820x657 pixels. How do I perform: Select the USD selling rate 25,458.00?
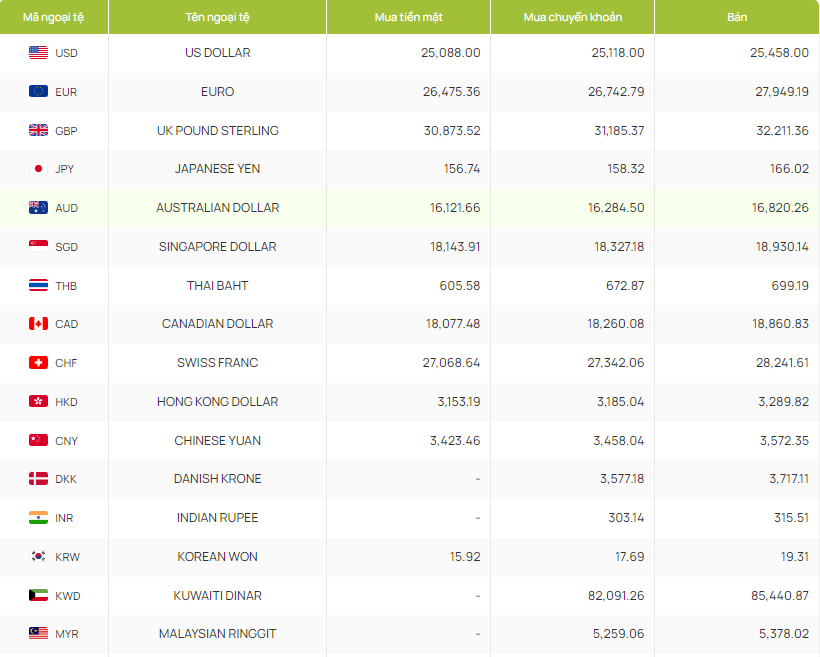tap(779, 53)
